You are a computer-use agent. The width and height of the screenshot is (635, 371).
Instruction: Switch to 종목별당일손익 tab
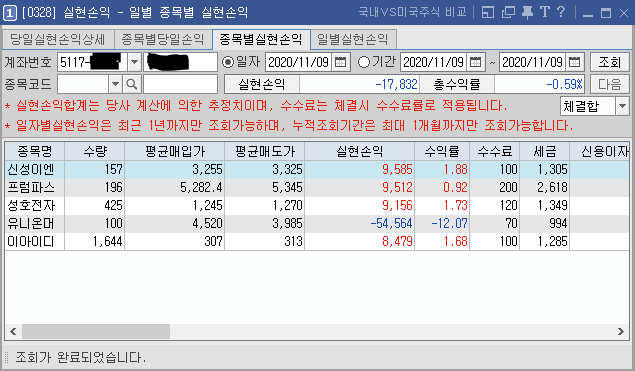click(x=163, y=39)
